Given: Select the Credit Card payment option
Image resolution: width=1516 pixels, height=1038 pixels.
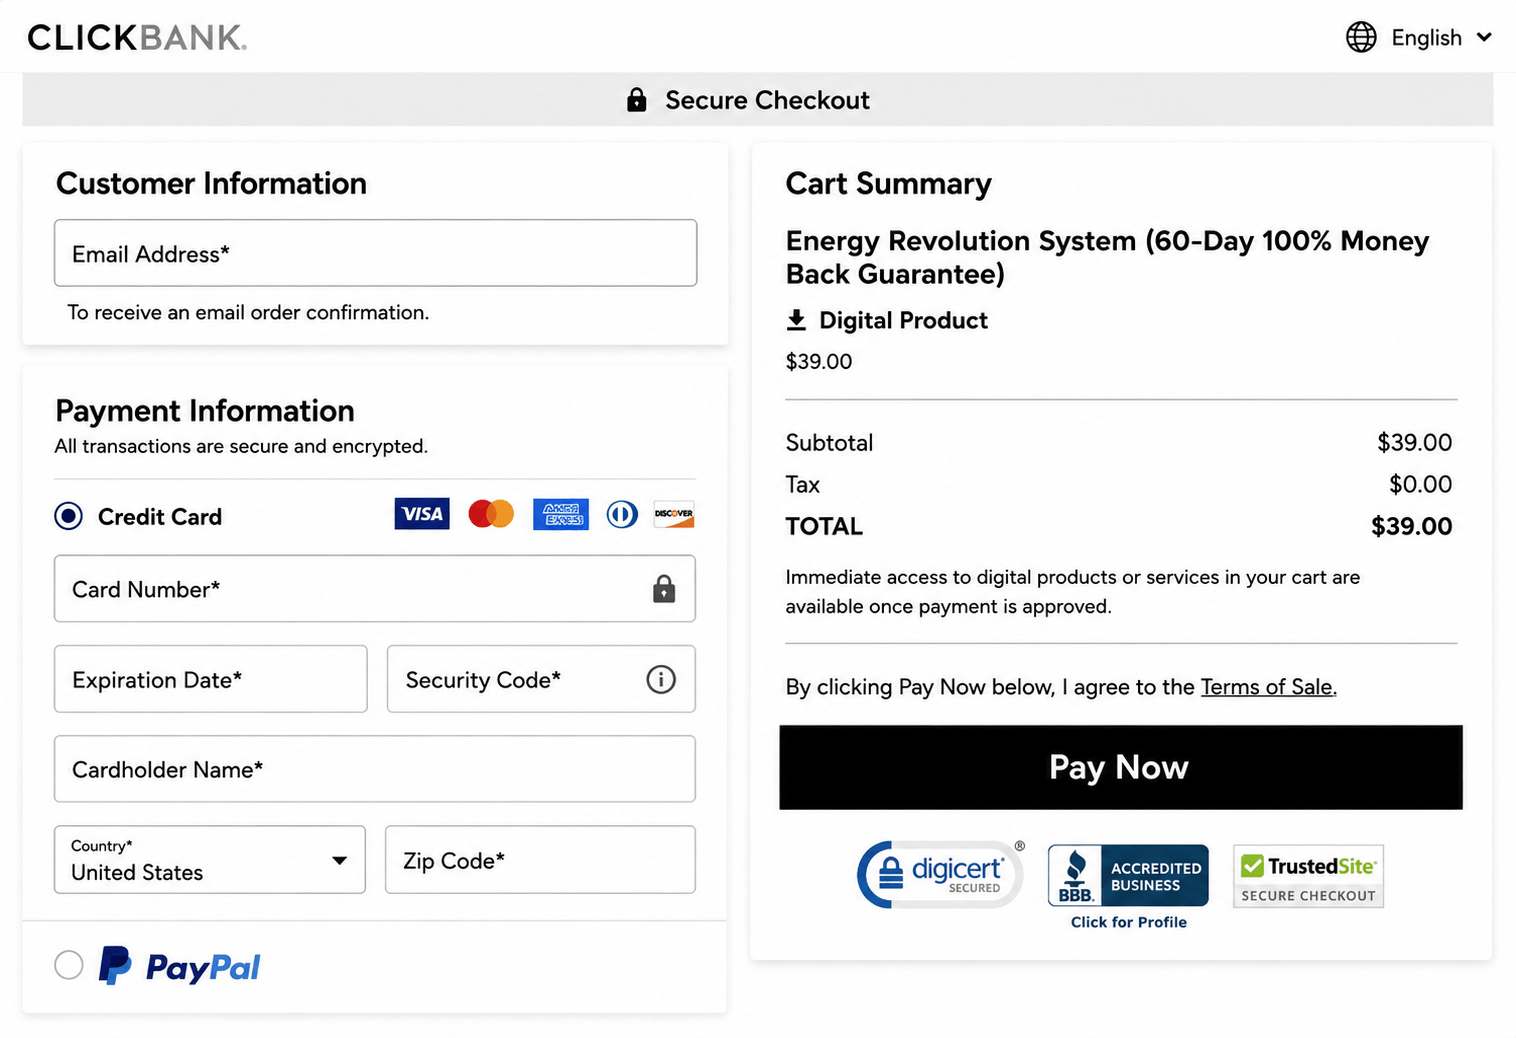Looking at the screenshot, I should pyautogui.click(x=69, y=516).
